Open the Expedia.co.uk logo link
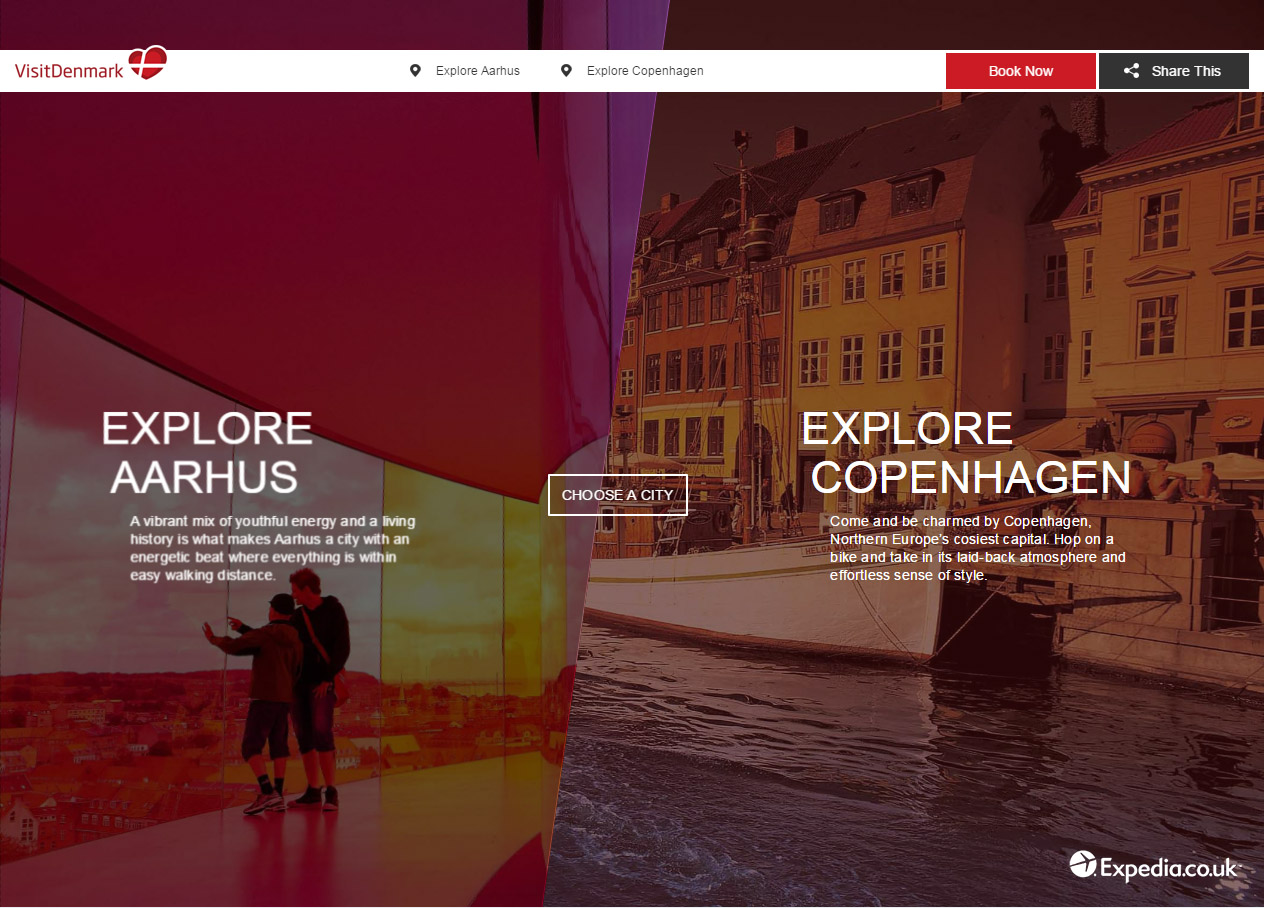This screenshot has height=908, width=1264. (x=1153, y=866)
